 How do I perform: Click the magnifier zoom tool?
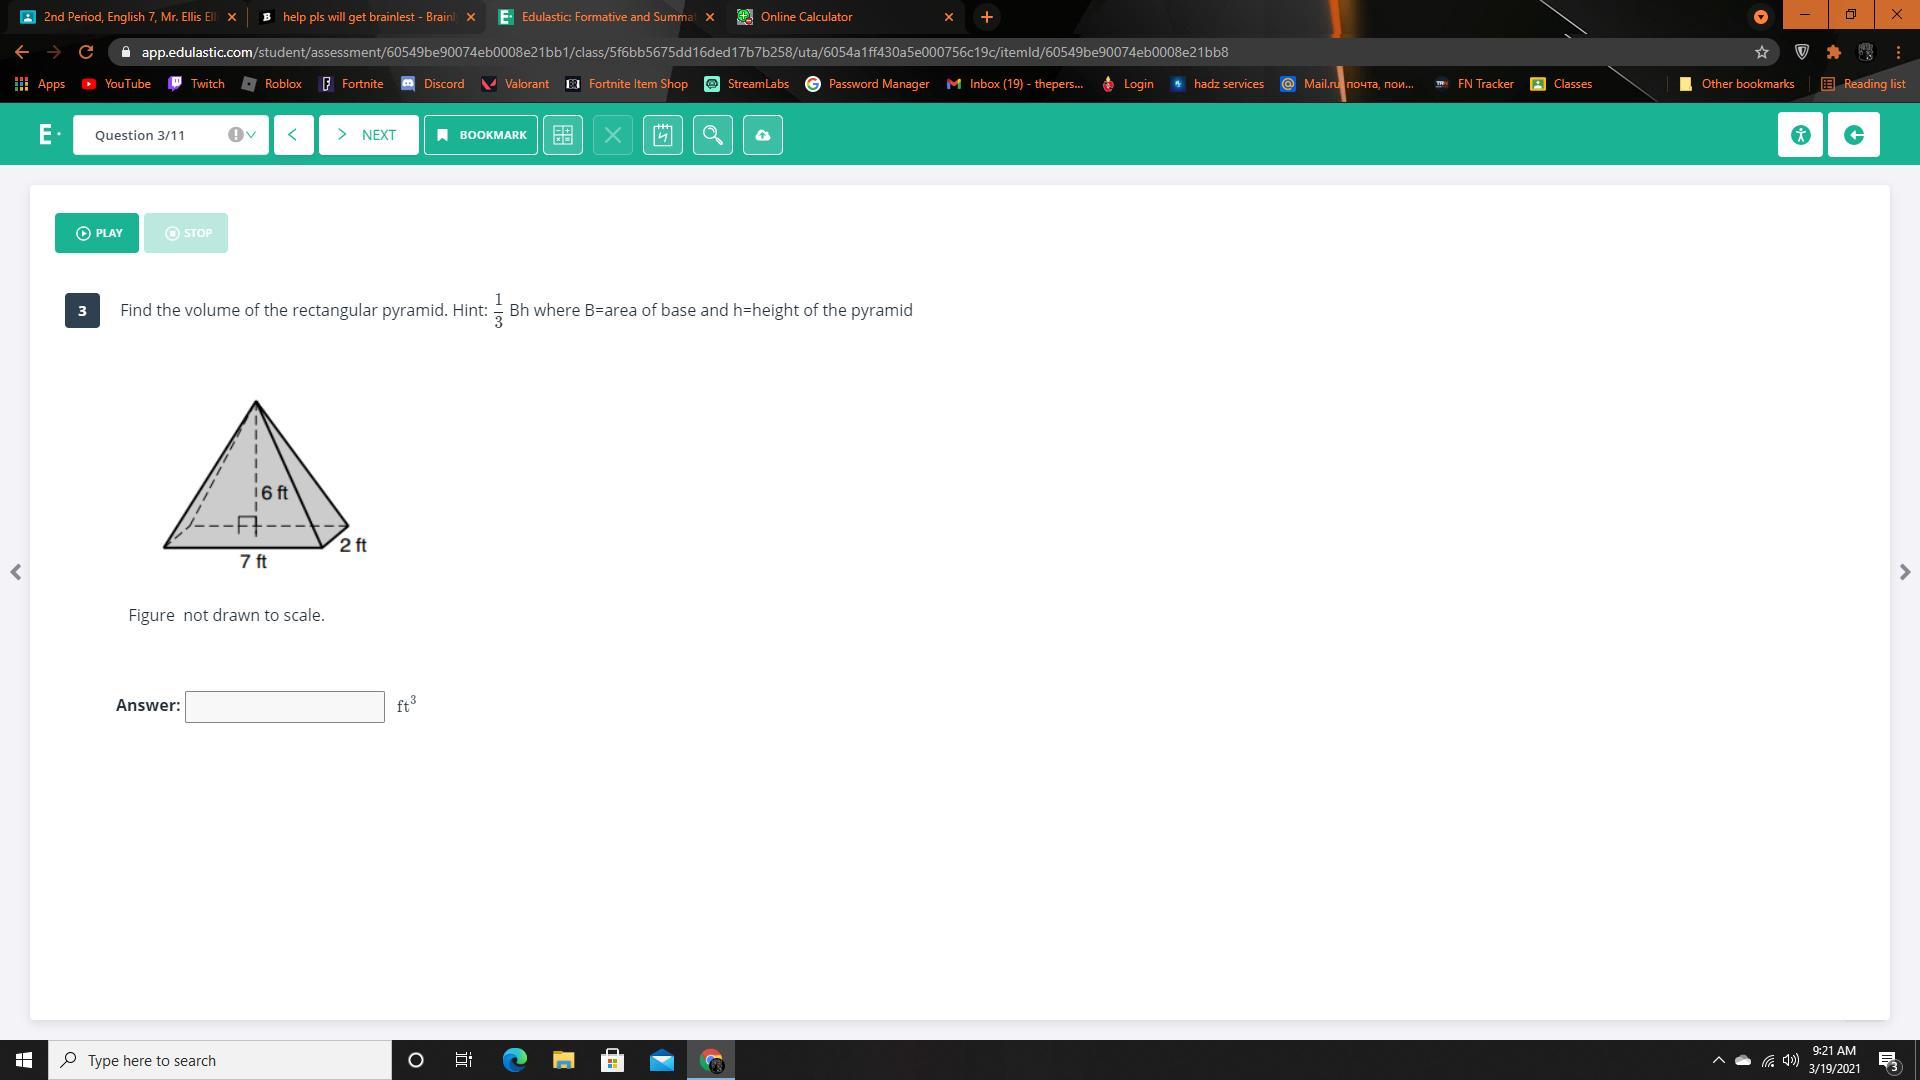pos(712,135)
